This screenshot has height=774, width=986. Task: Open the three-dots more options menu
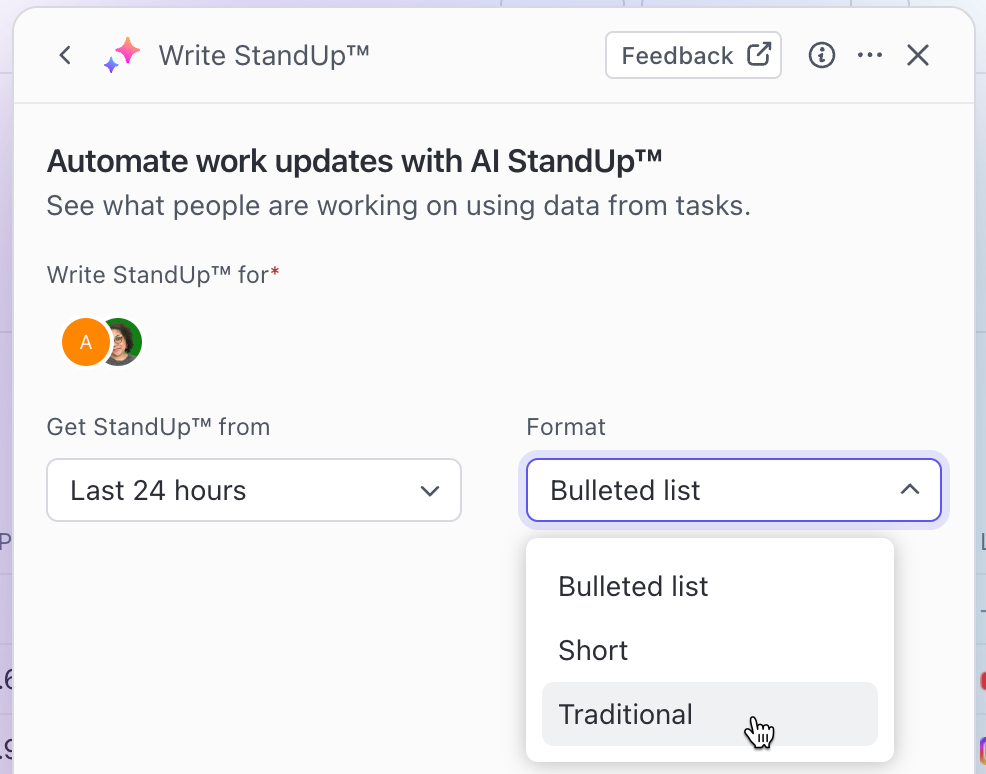(x=870, y=55)
